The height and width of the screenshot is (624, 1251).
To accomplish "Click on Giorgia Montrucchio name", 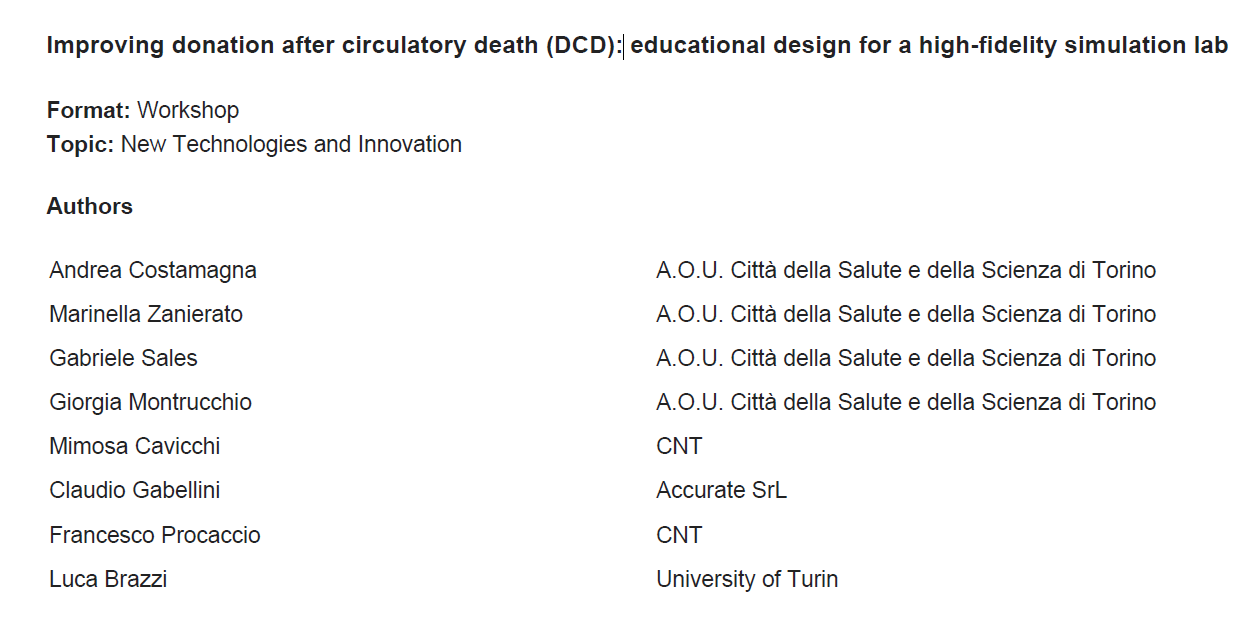I will (x=151, y=402).
